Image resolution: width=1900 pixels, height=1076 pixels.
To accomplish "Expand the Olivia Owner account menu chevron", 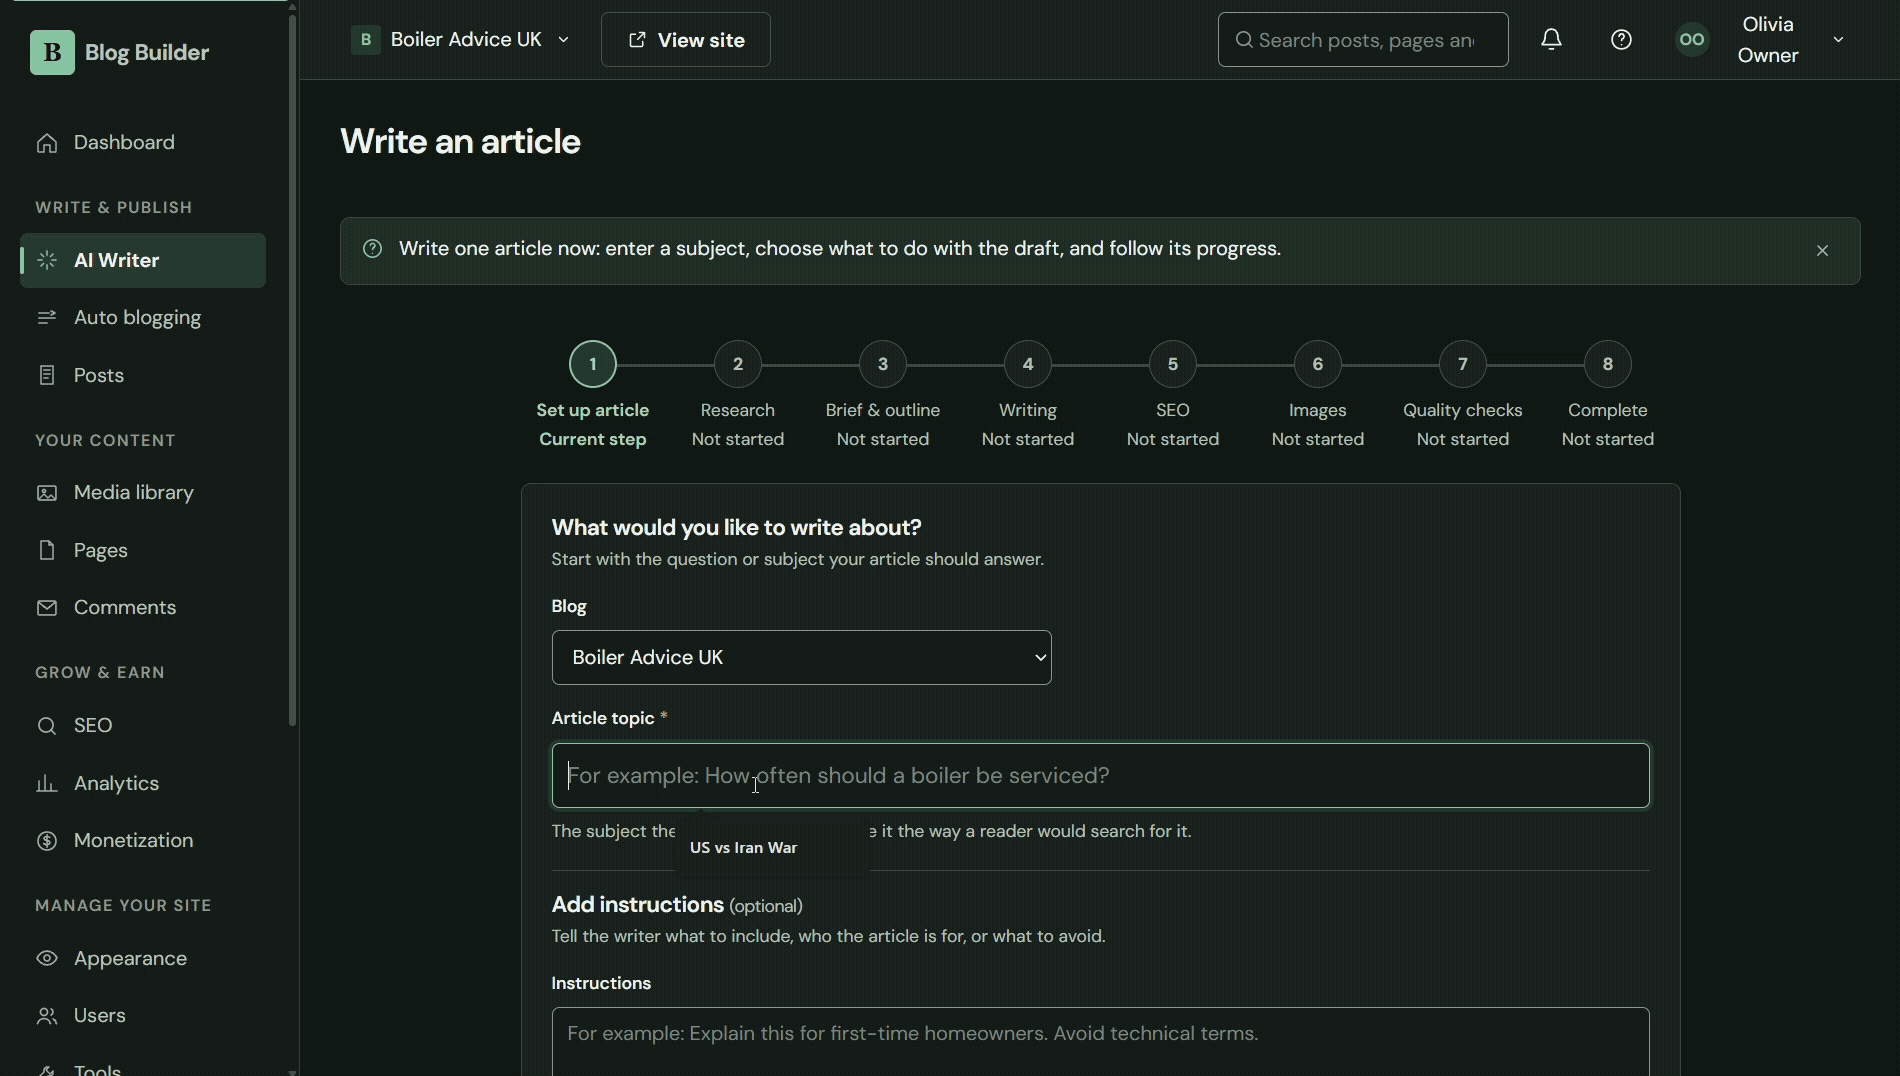I will (x=1838, y=40).
